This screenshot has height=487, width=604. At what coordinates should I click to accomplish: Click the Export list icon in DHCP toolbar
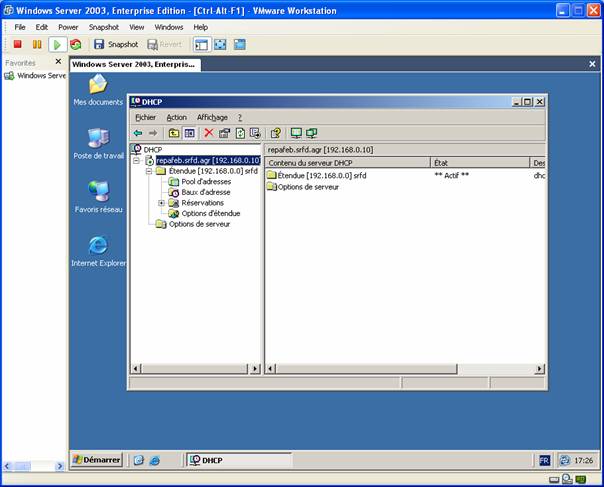255,133
